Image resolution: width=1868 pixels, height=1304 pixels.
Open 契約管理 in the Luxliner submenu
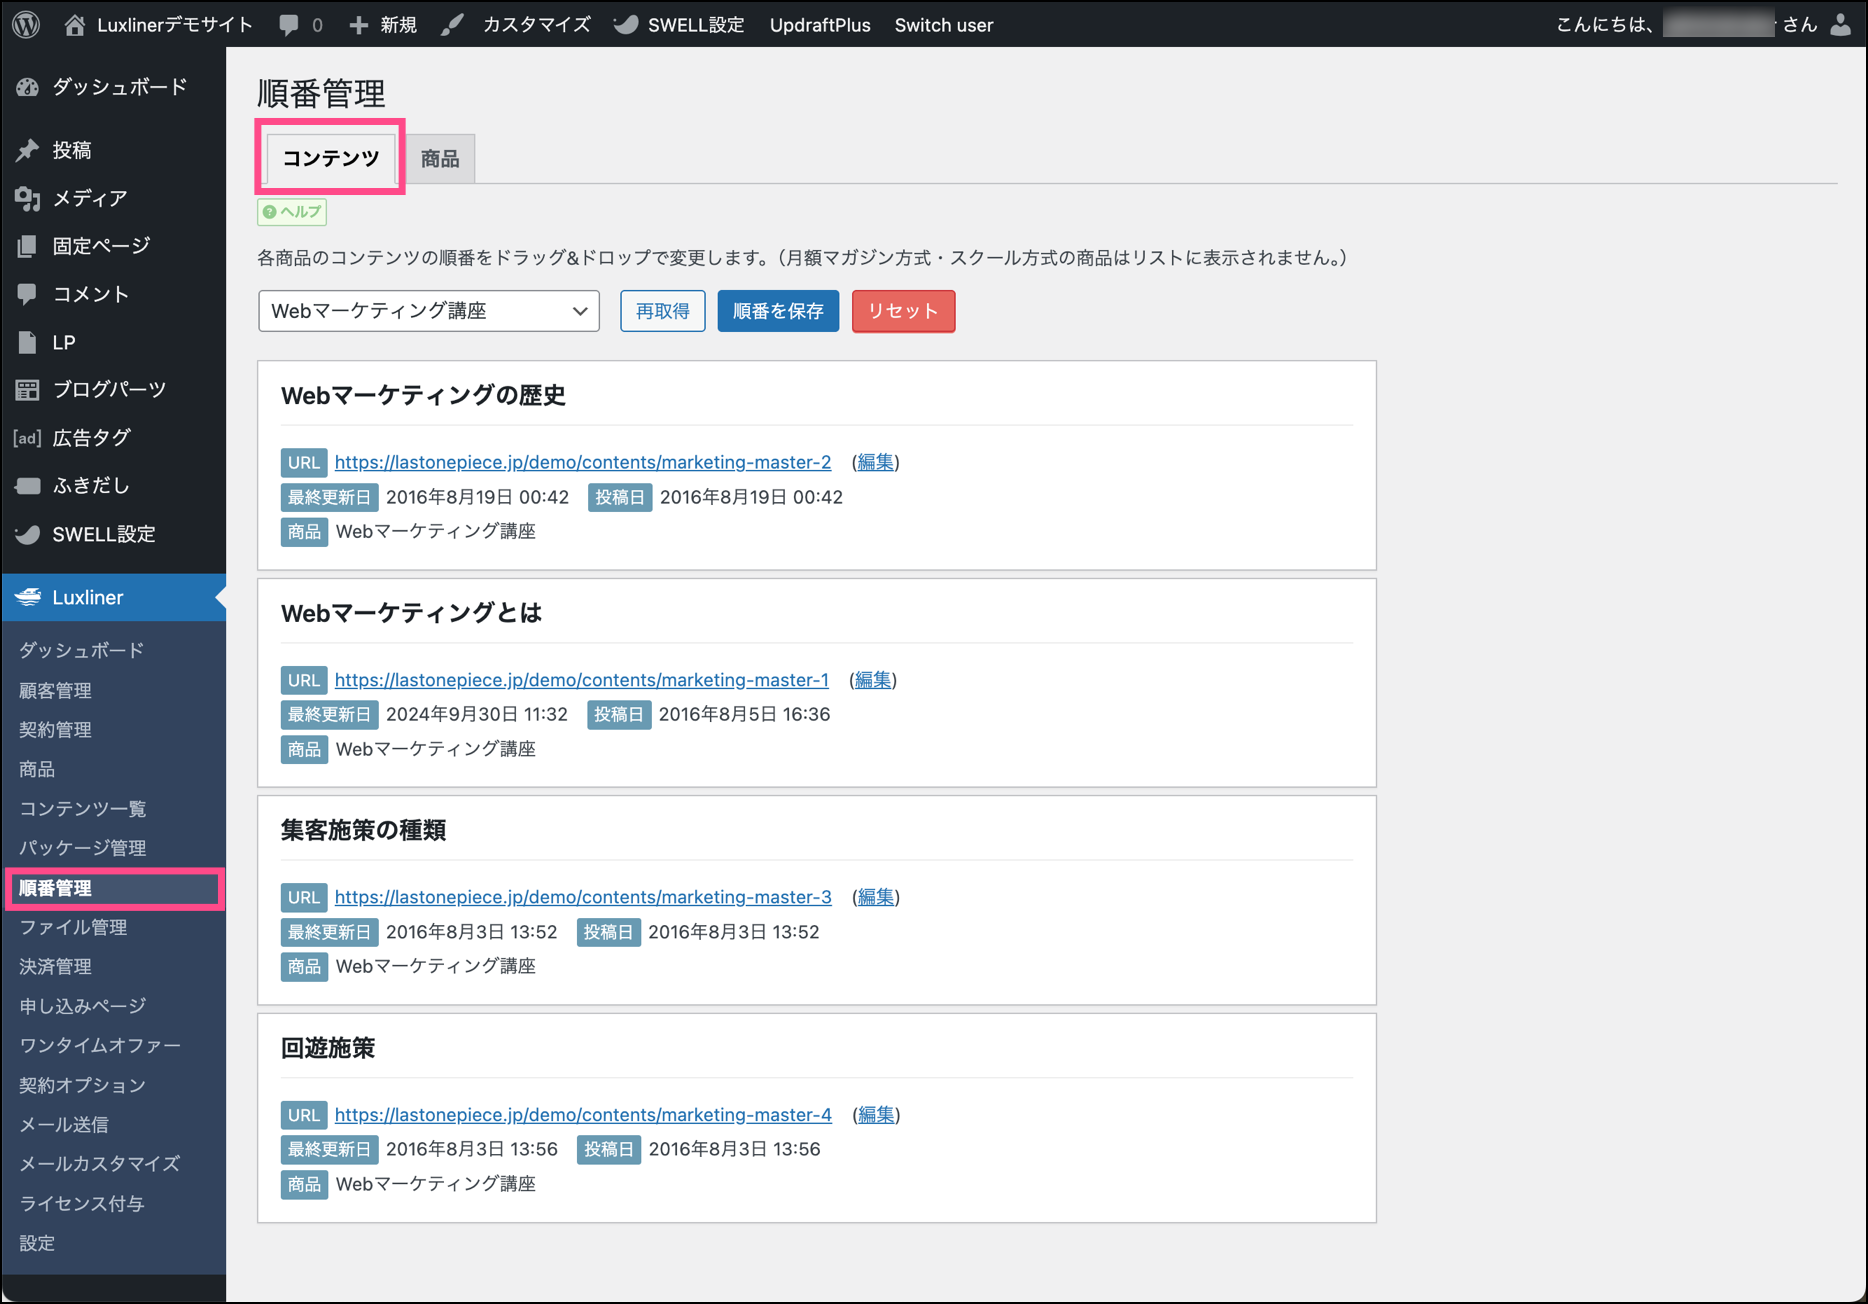point(56,730)
